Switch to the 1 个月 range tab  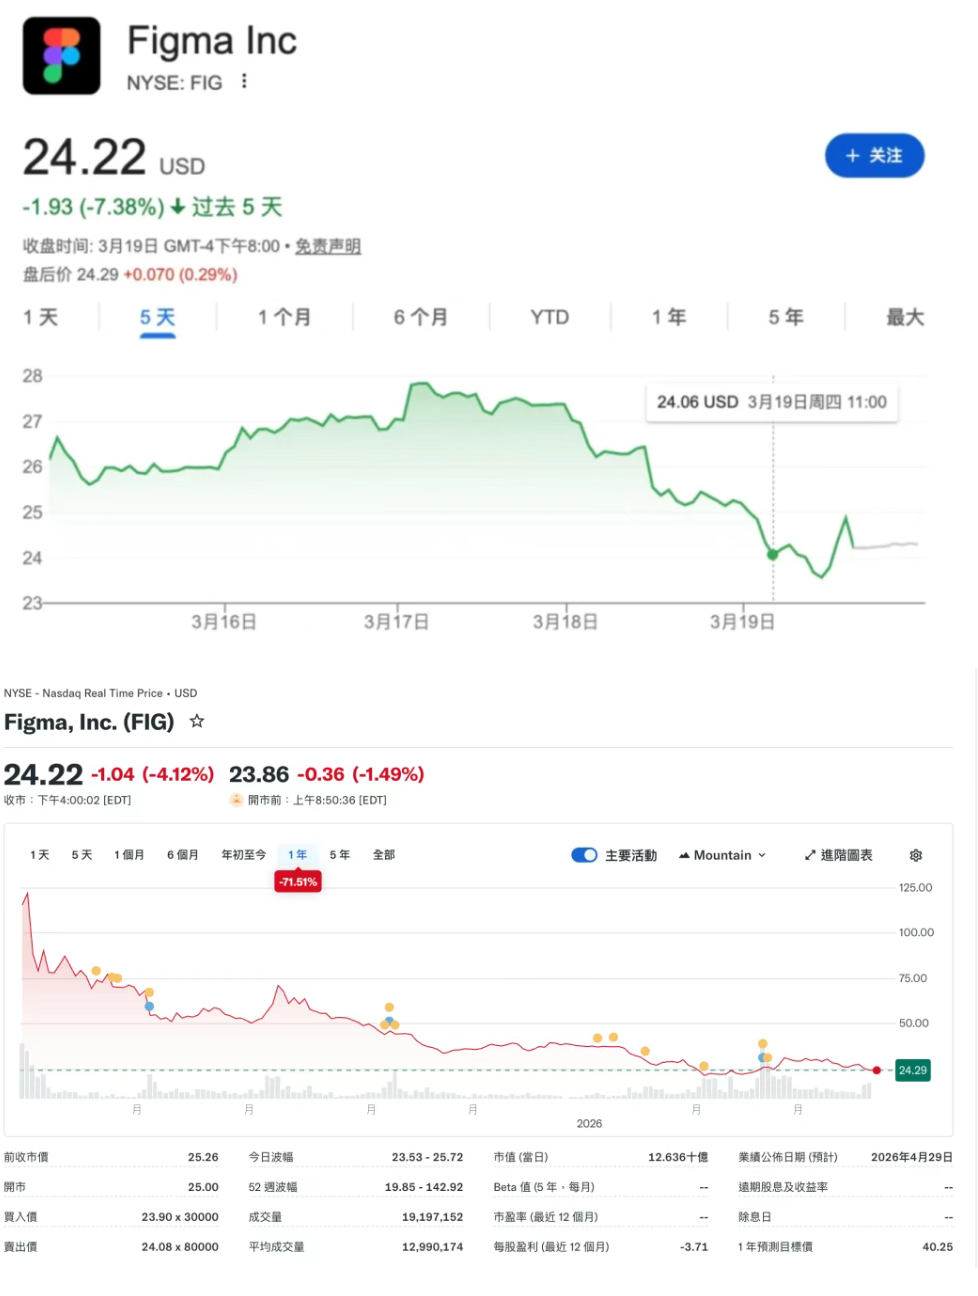pos(284,317)
